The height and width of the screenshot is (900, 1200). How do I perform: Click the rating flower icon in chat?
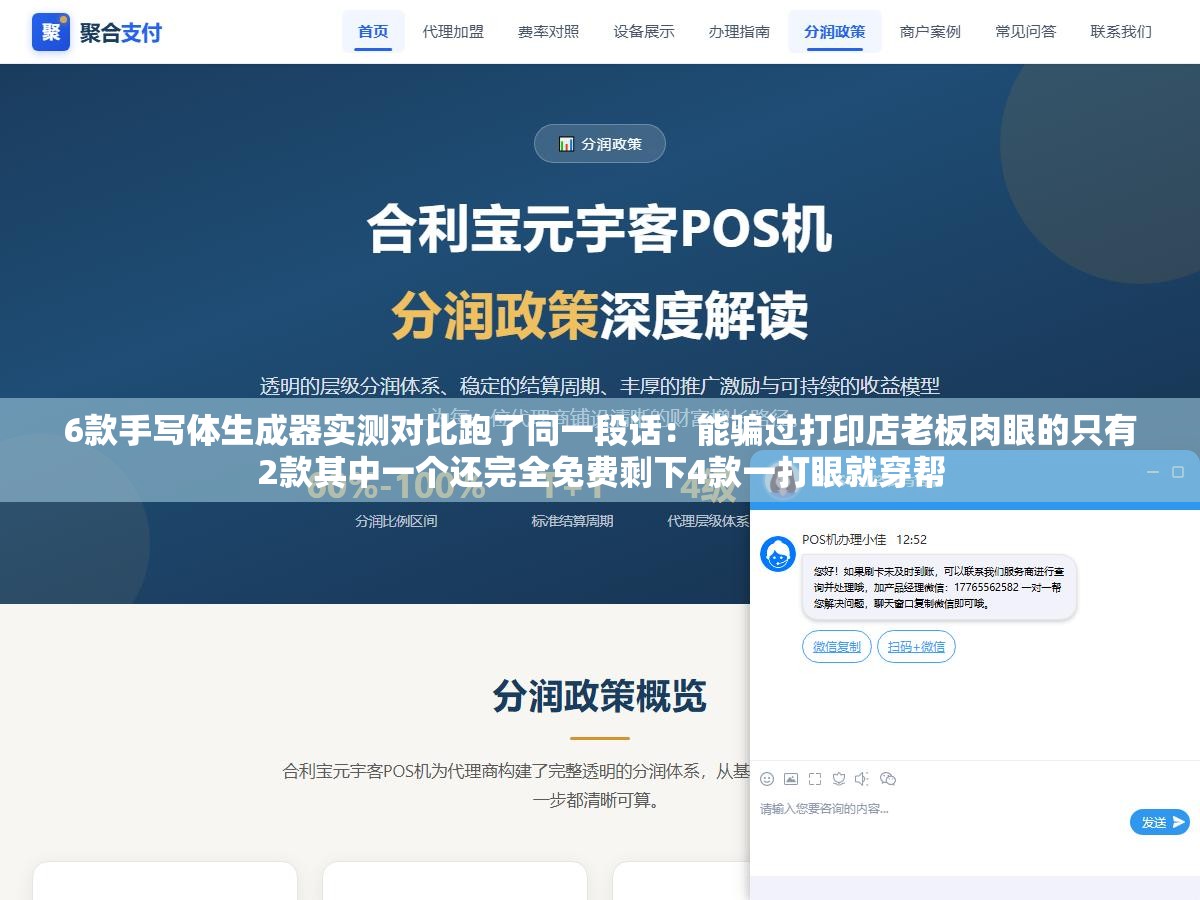(x=839, y=779)
